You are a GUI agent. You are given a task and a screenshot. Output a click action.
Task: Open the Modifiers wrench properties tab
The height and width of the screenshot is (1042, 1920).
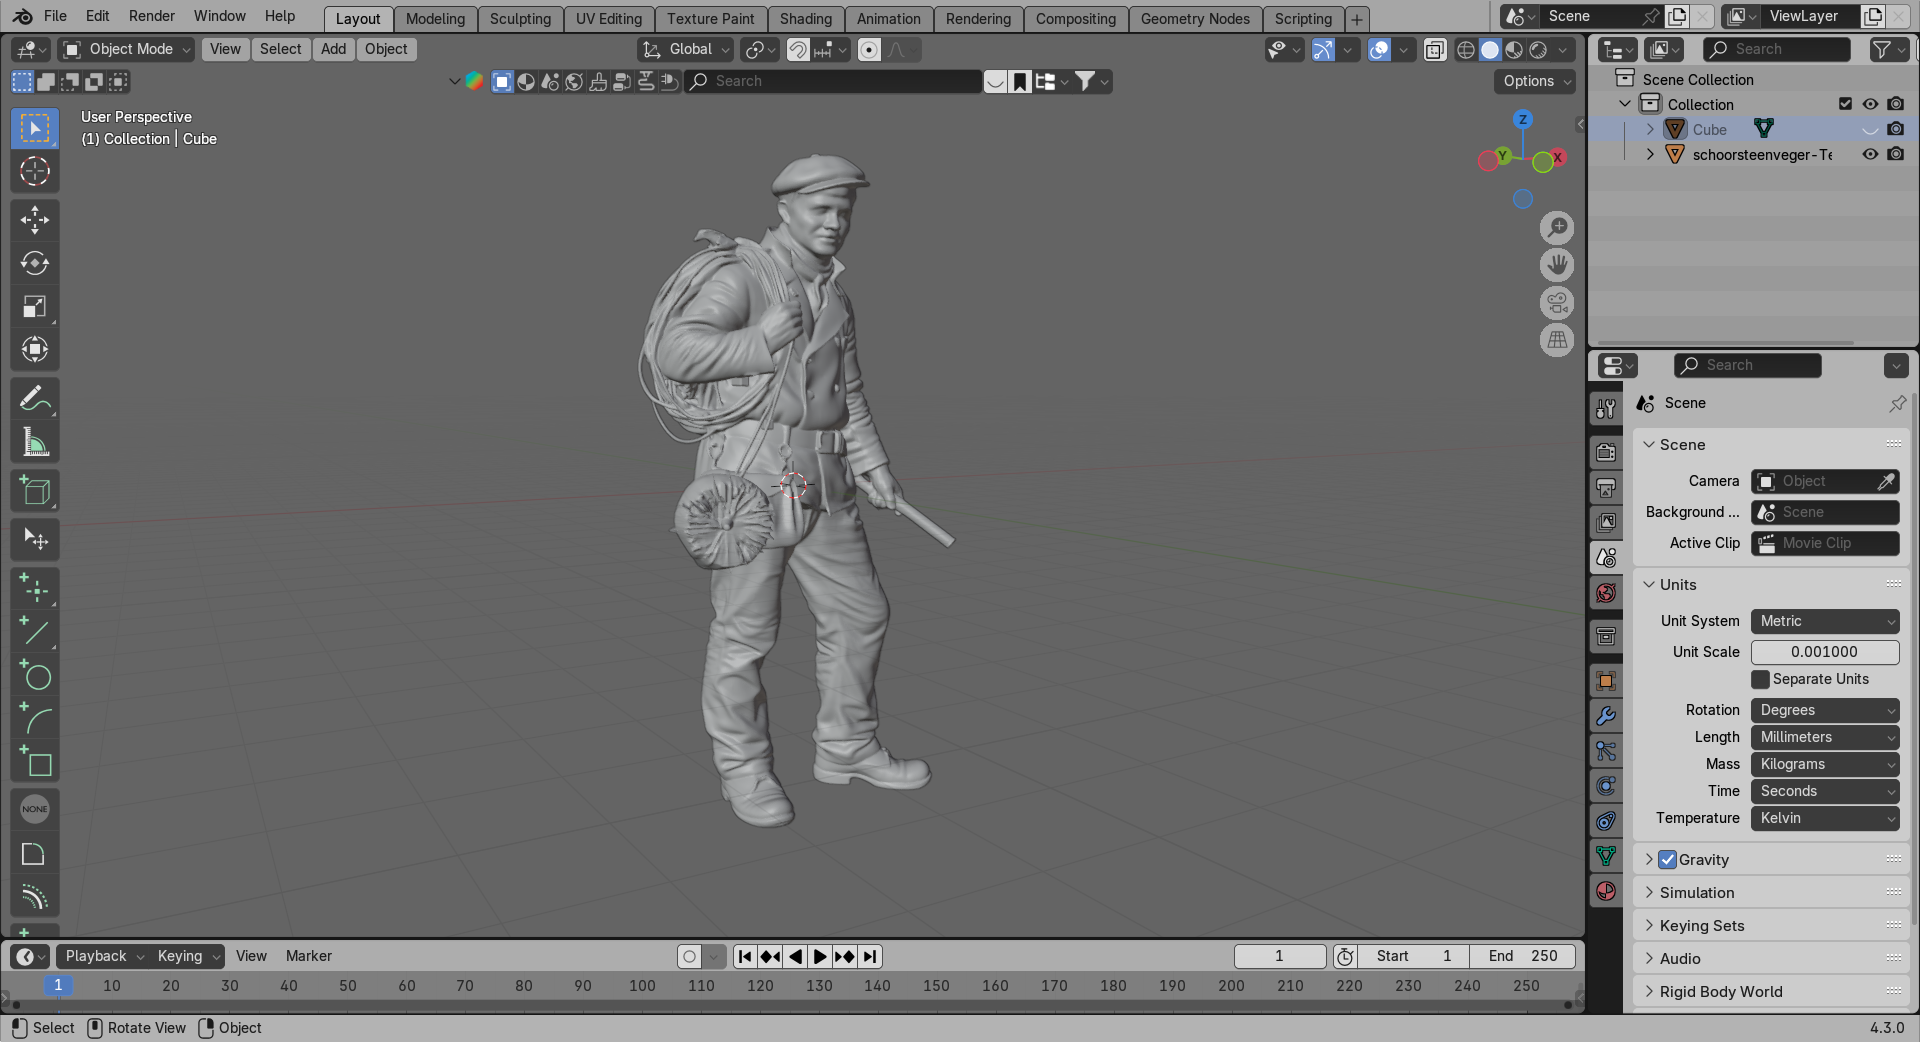tap(1606, 716)
